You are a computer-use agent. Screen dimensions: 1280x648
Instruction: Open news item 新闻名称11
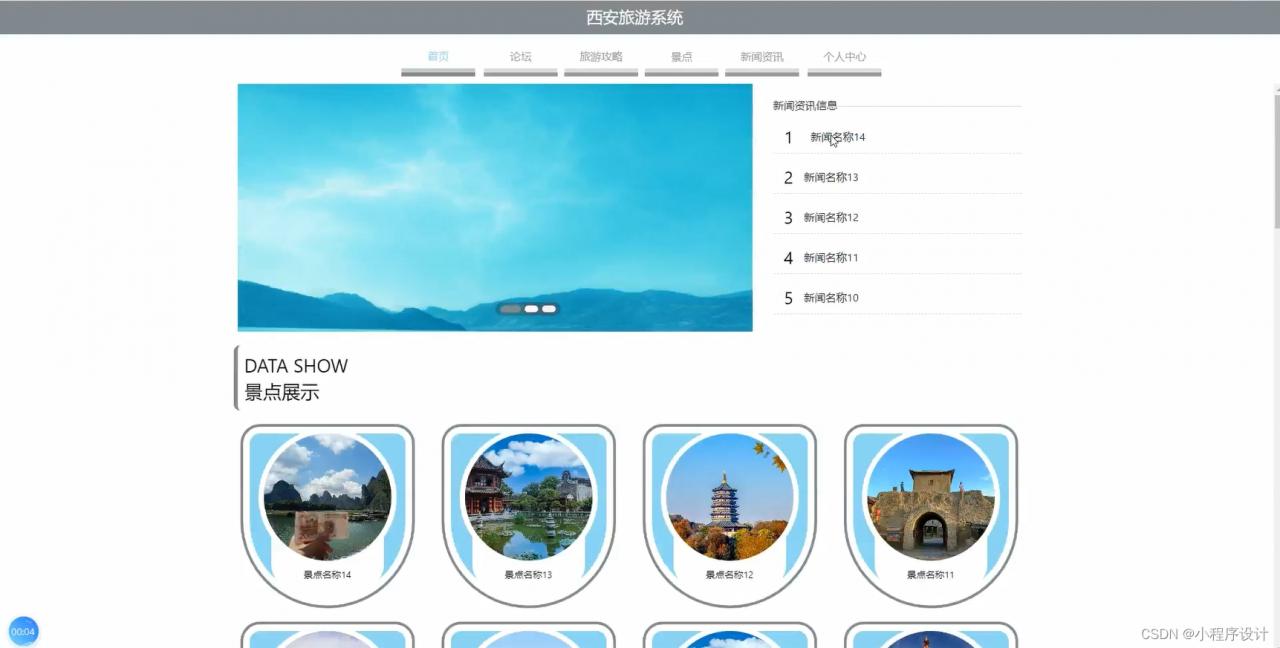pos(829,257)
